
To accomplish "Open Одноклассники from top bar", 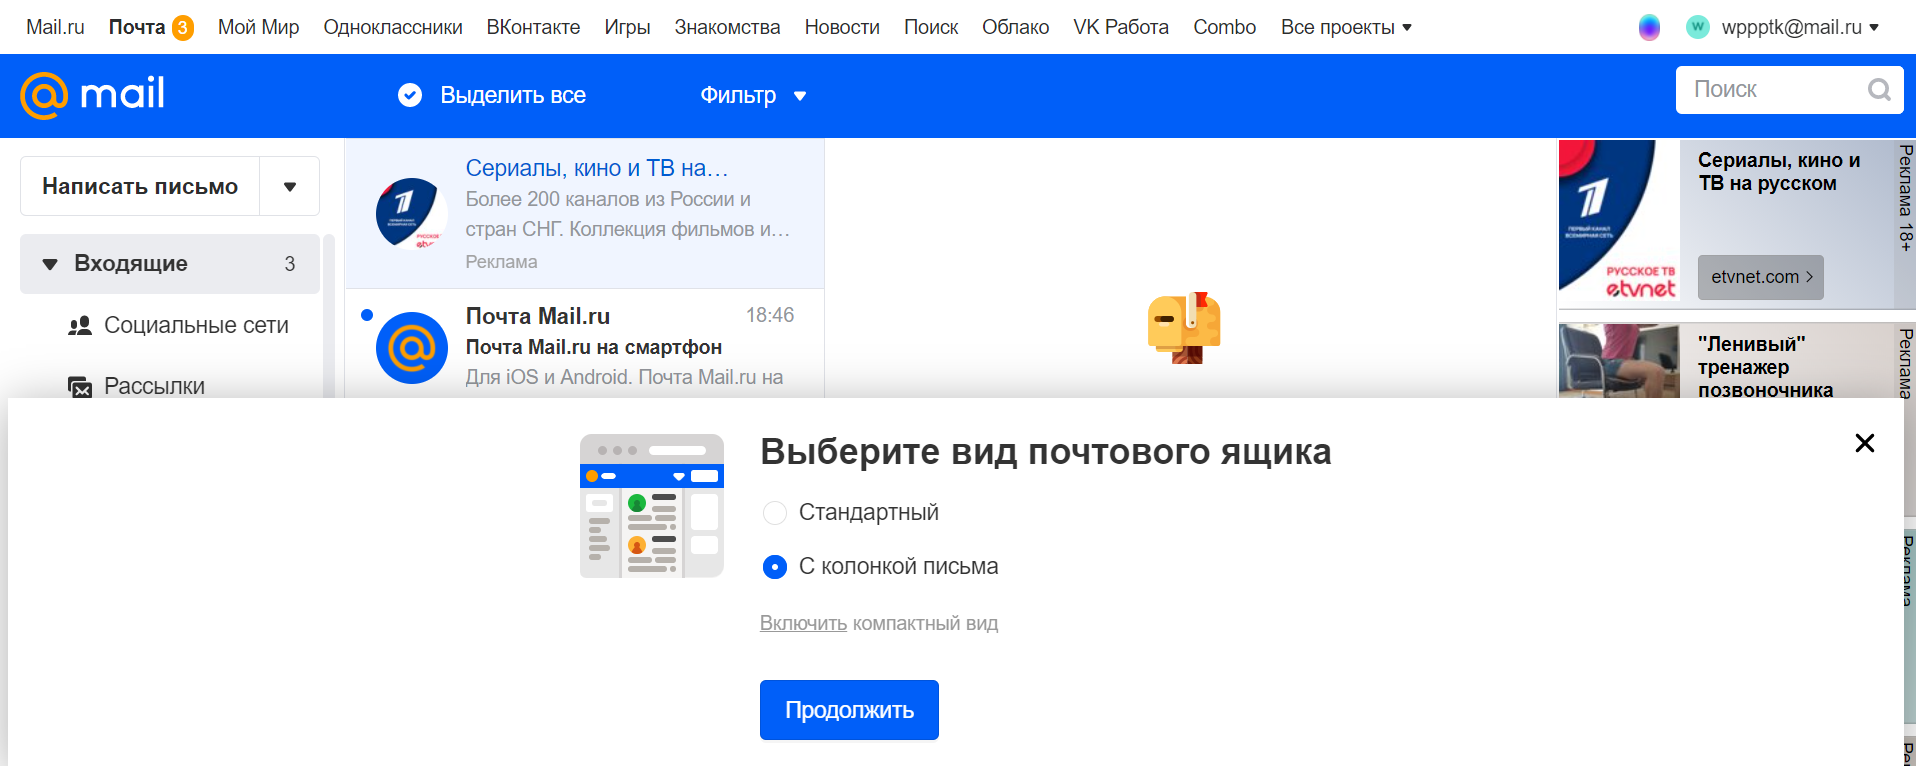I will (393, 27).
